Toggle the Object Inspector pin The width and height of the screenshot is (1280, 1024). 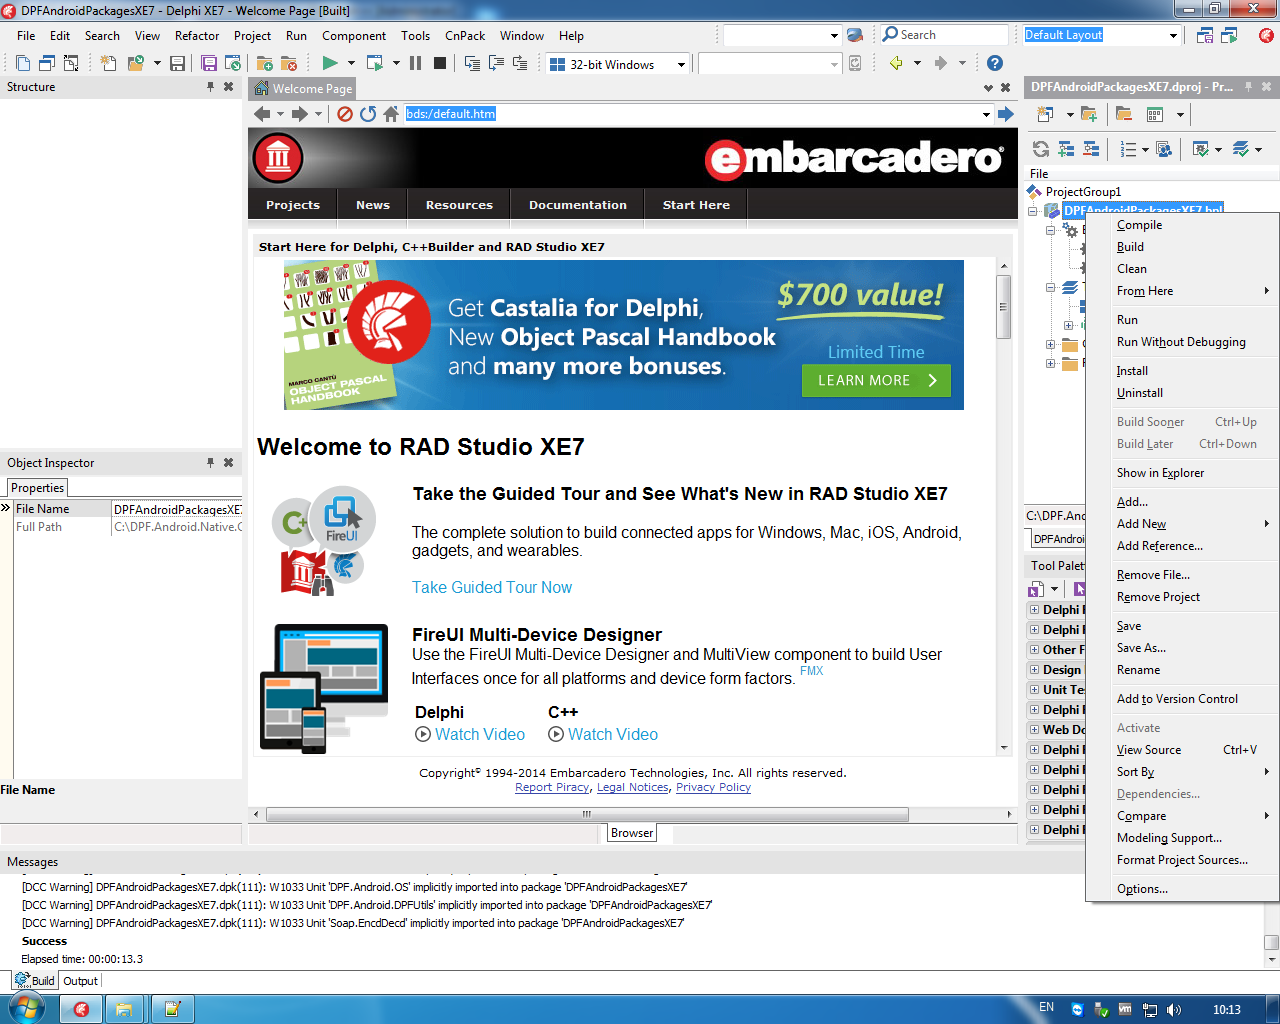tap(210, 463)
